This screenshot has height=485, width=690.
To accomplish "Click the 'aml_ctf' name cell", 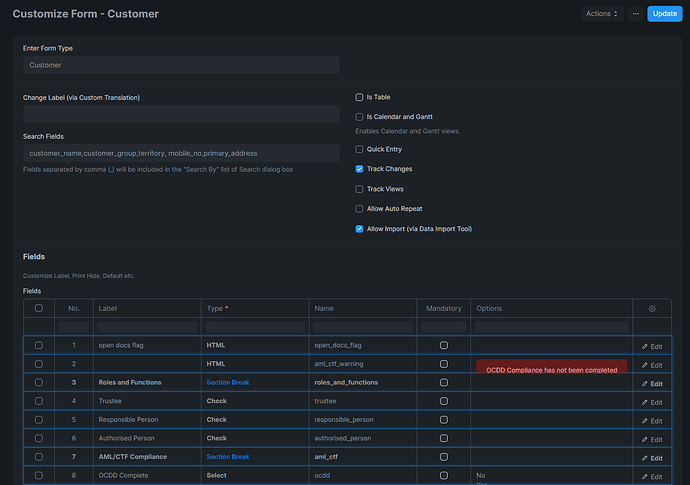I will coord(363,457).
